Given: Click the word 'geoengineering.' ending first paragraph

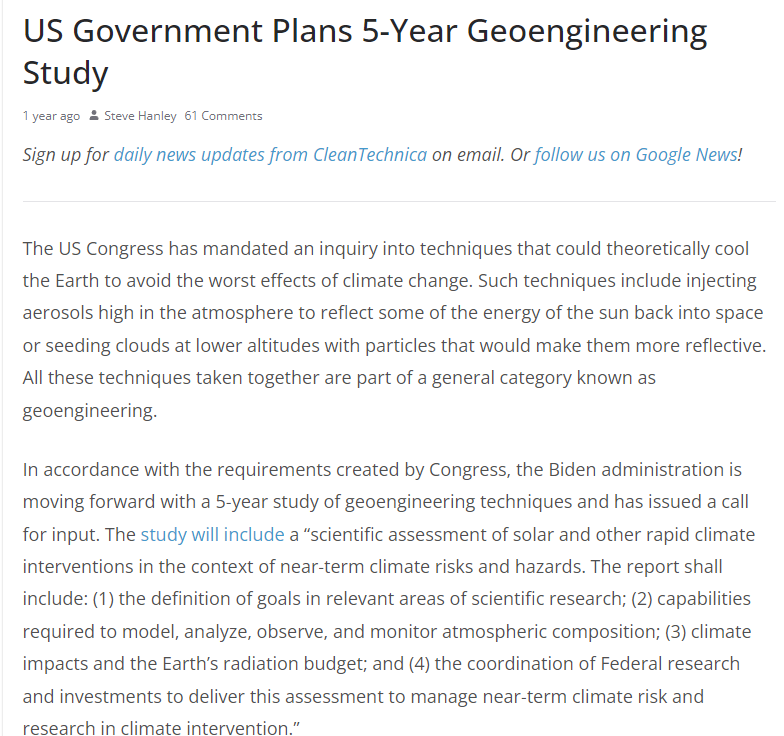Looking at the screenshot, I should point(90,411).
